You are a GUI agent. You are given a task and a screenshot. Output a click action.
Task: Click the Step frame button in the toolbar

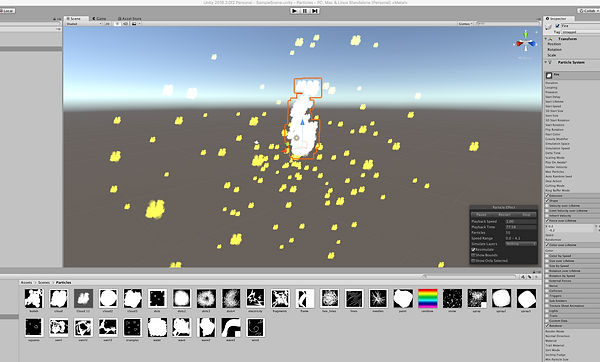click(315, 11)
